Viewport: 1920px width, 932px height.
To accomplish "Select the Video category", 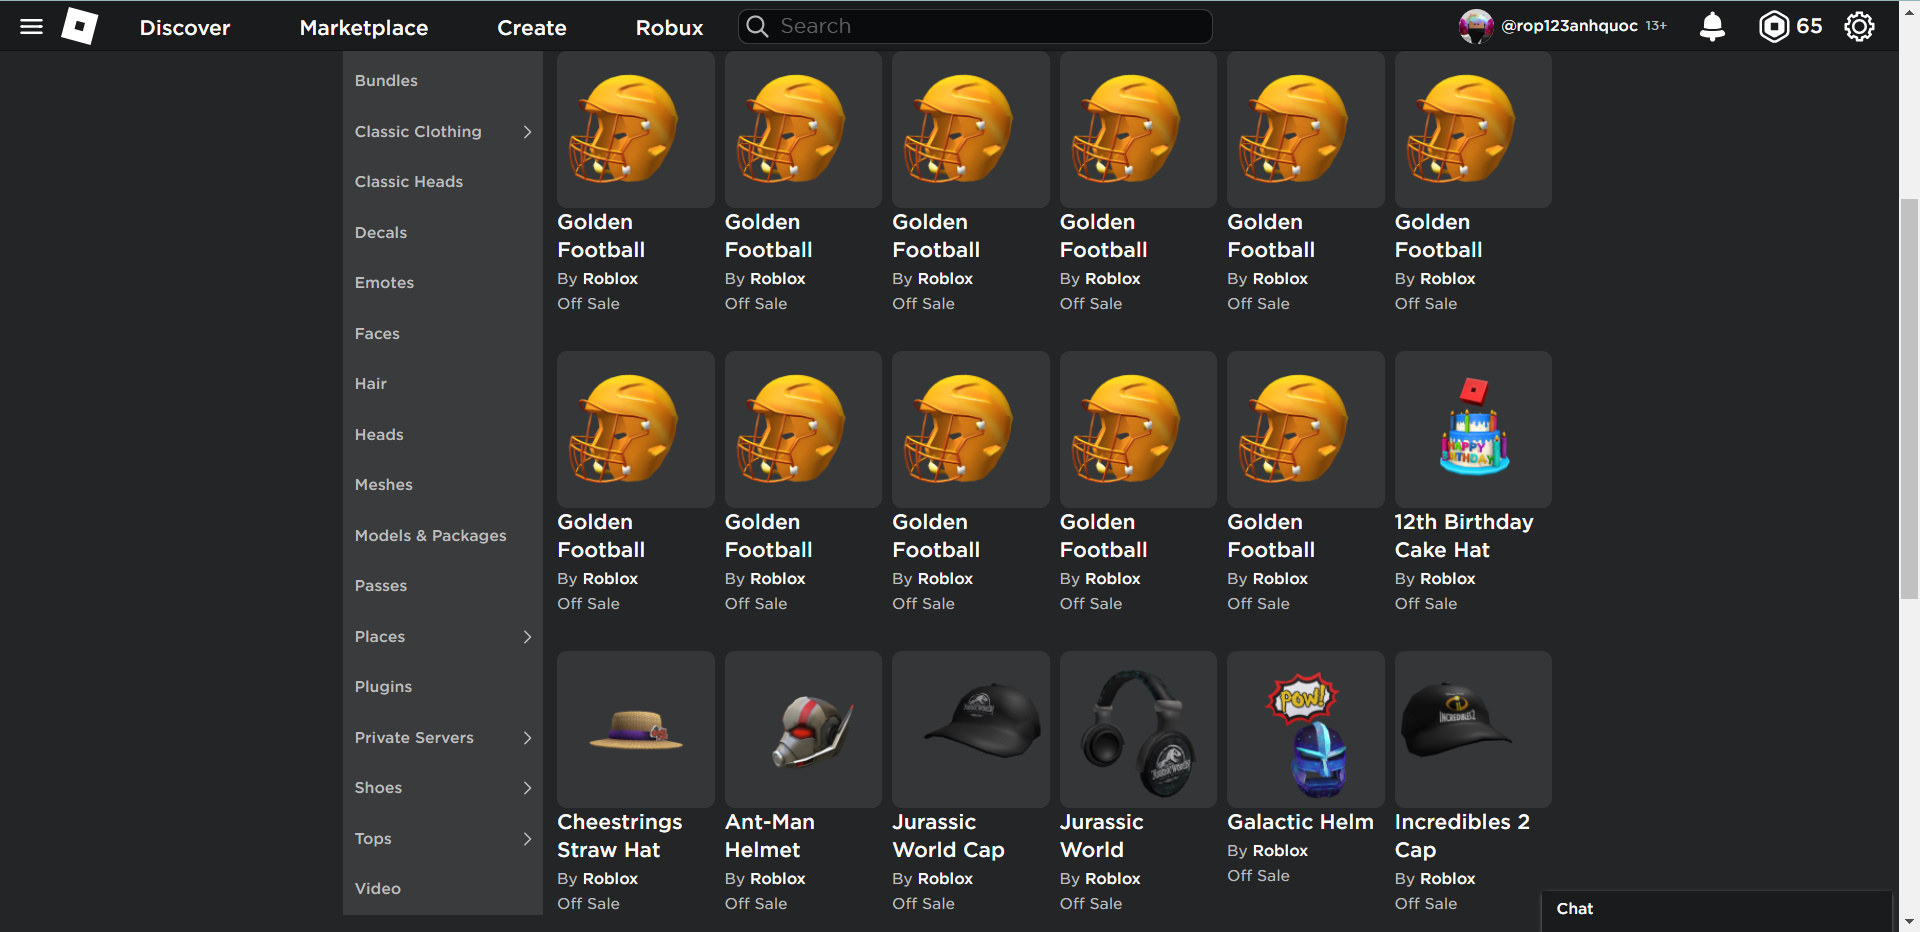I will coord(378,889).
